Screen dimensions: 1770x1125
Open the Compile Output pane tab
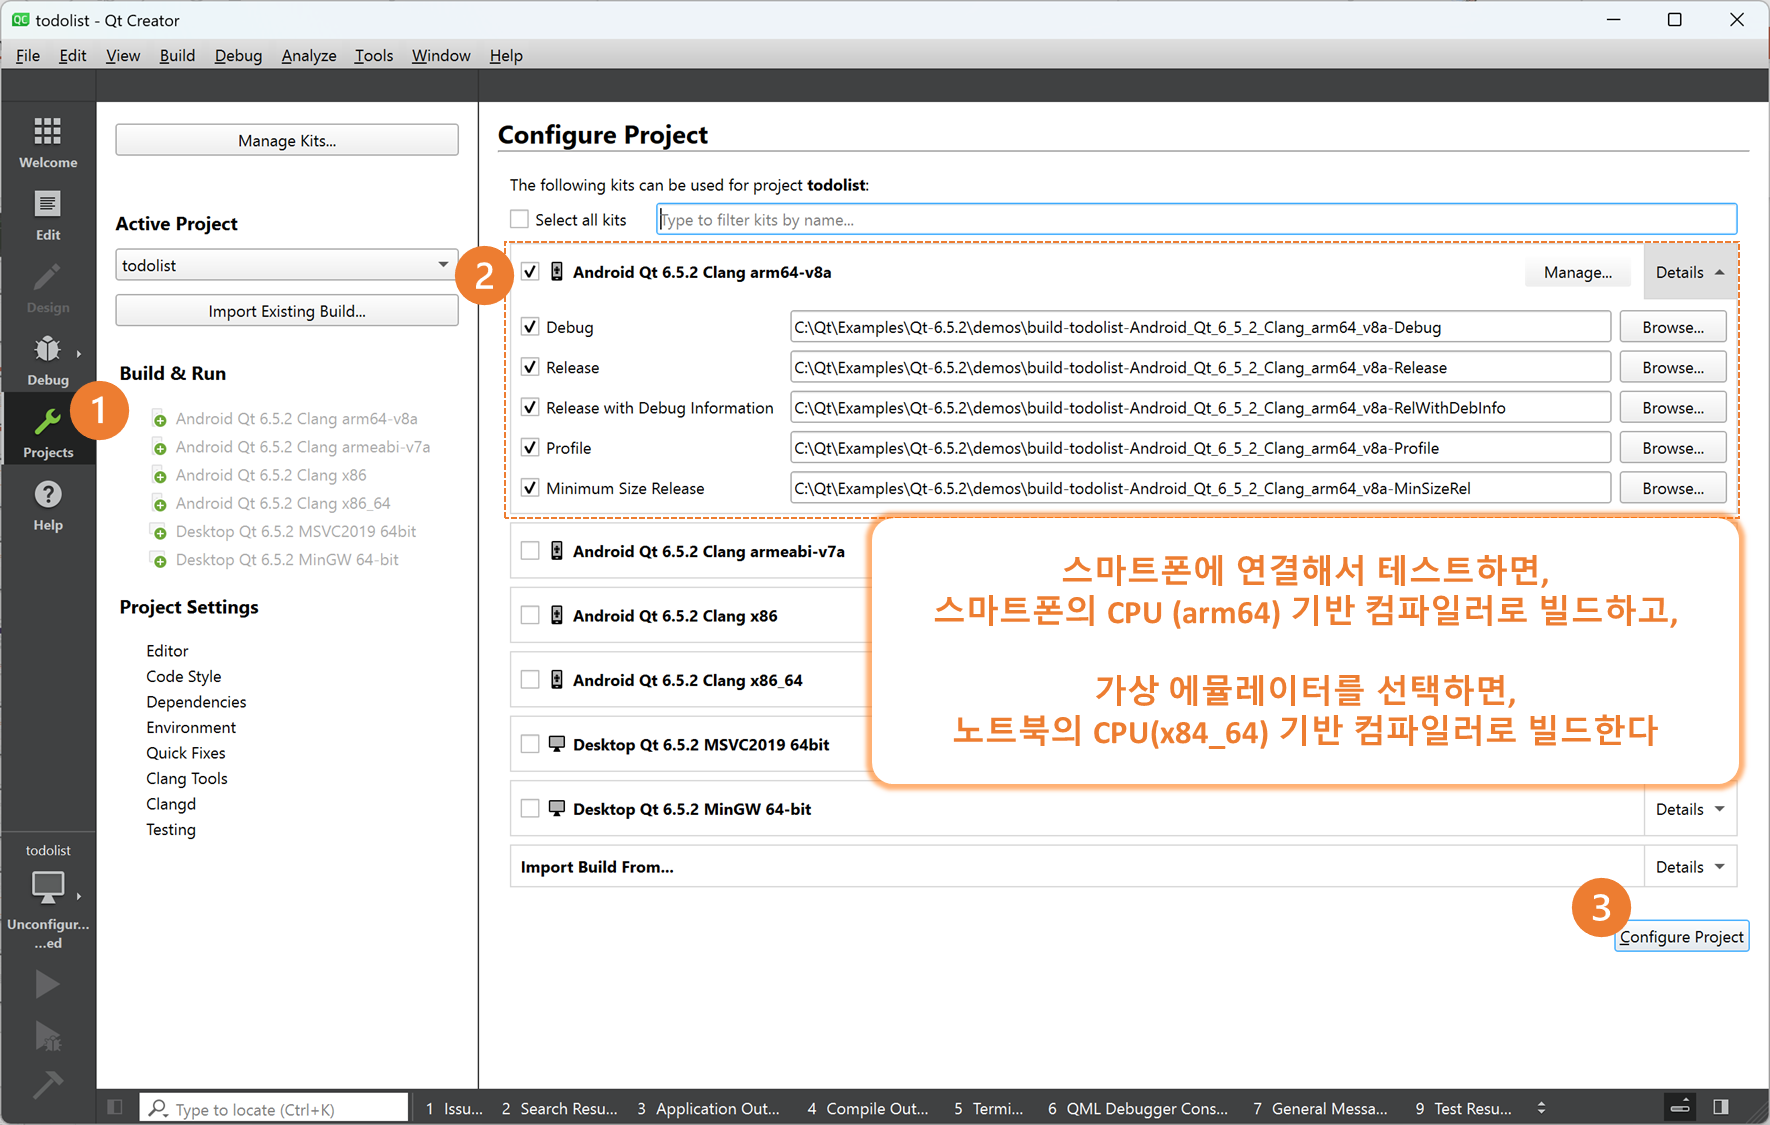coord(868,1108)
